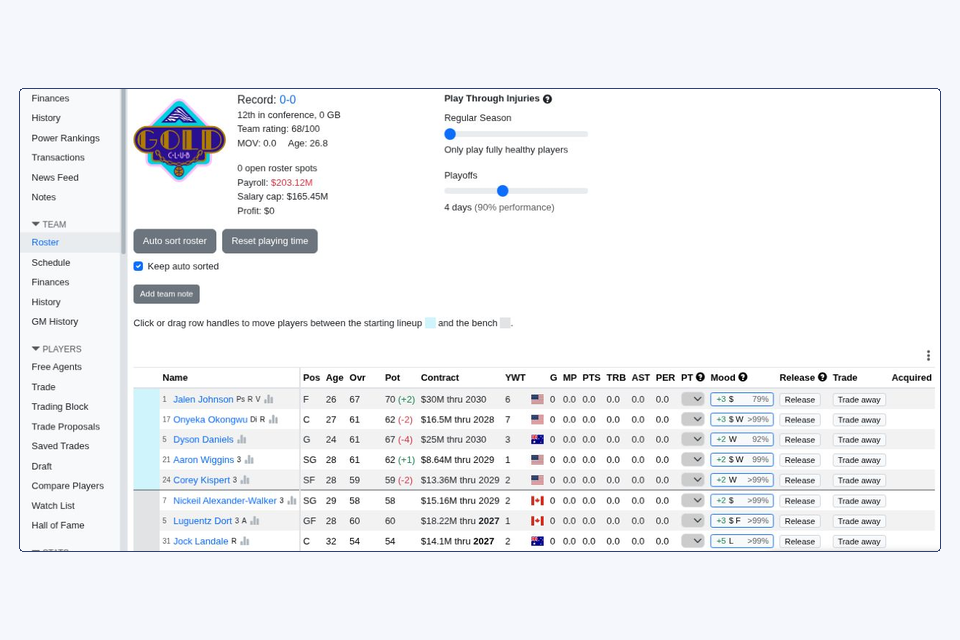The width and height of the screenshot is (960, 640).
Task: Click Jalen Johnson's row drag handle
Action: (x=146, y=399)
